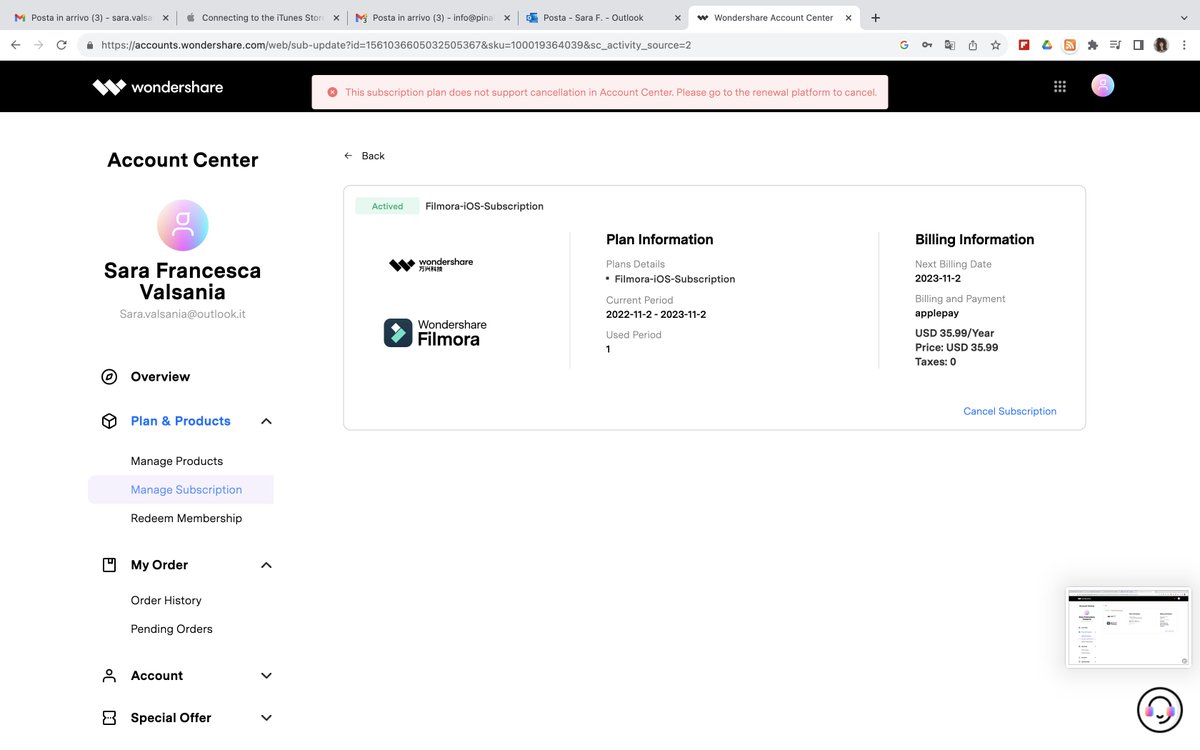Click the Special Offer coupon icon
This screenshot has width=1200, height=750.
tap(109, 718)
